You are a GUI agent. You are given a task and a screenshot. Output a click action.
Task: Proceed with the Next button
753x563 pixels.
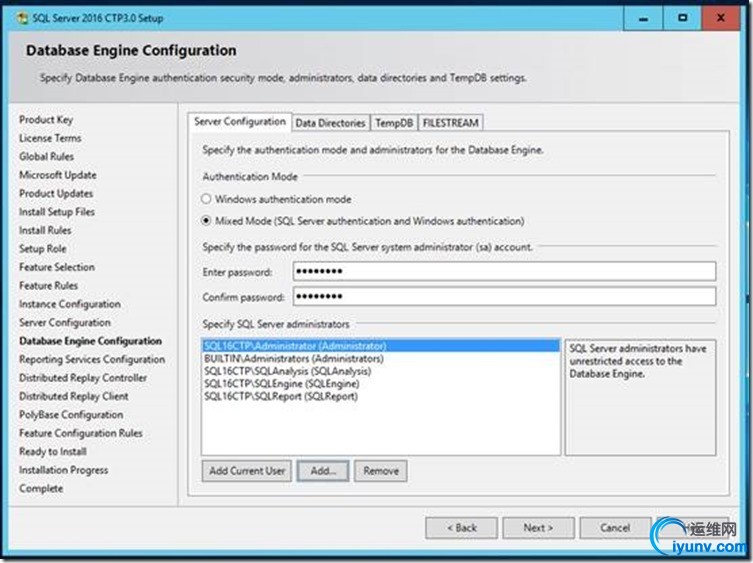point(538,528)
